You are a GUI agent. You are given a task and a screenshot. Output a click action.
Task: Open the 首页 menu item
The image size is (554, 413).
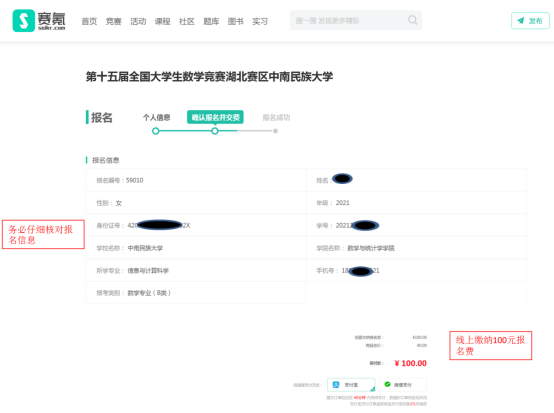[89, 21]
